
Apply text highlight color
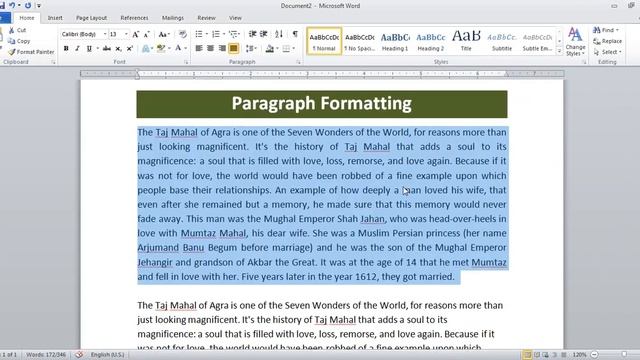[x=161, y=49]
